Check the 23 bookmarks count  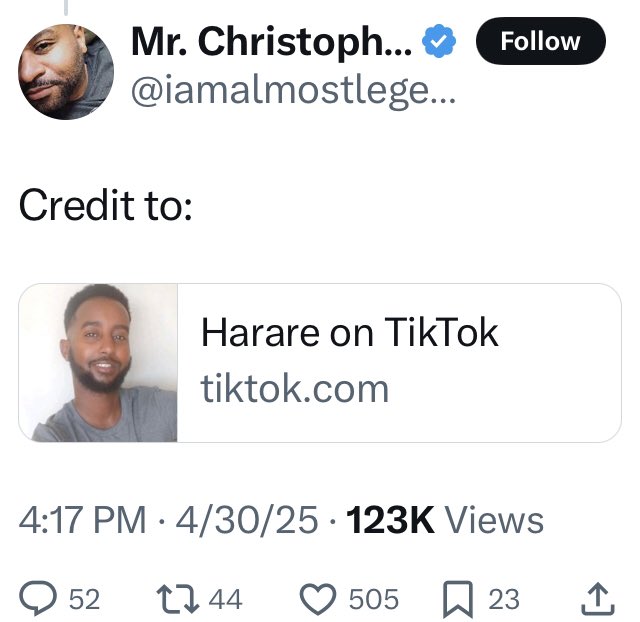[x=504, y=599]
